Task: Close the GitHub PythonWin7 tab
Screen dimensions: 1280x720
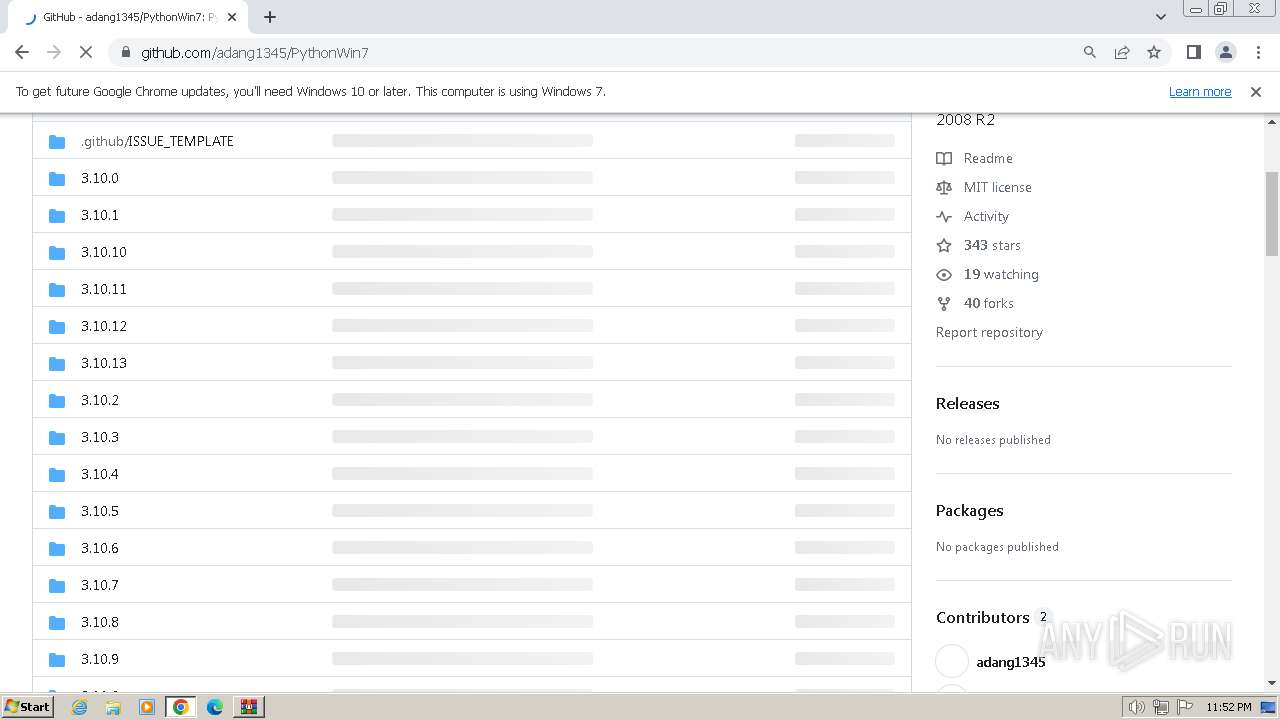Action: tap(232, 17)
